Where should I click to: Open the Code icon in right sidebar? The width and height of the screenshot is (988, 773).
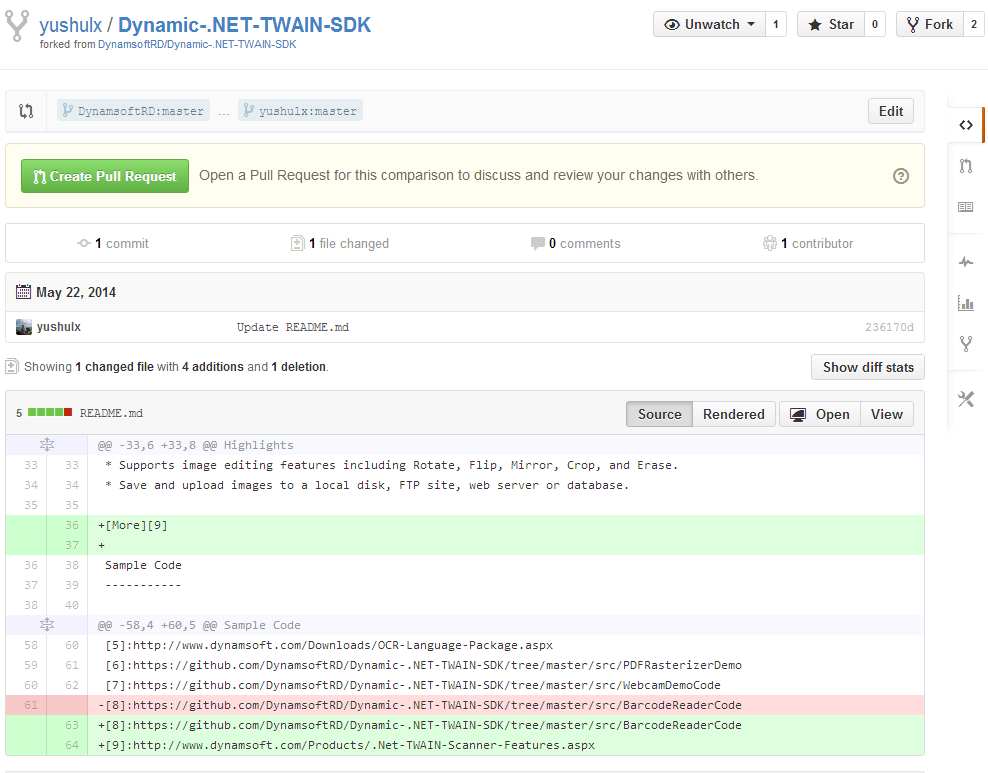[x=965, y=125]
